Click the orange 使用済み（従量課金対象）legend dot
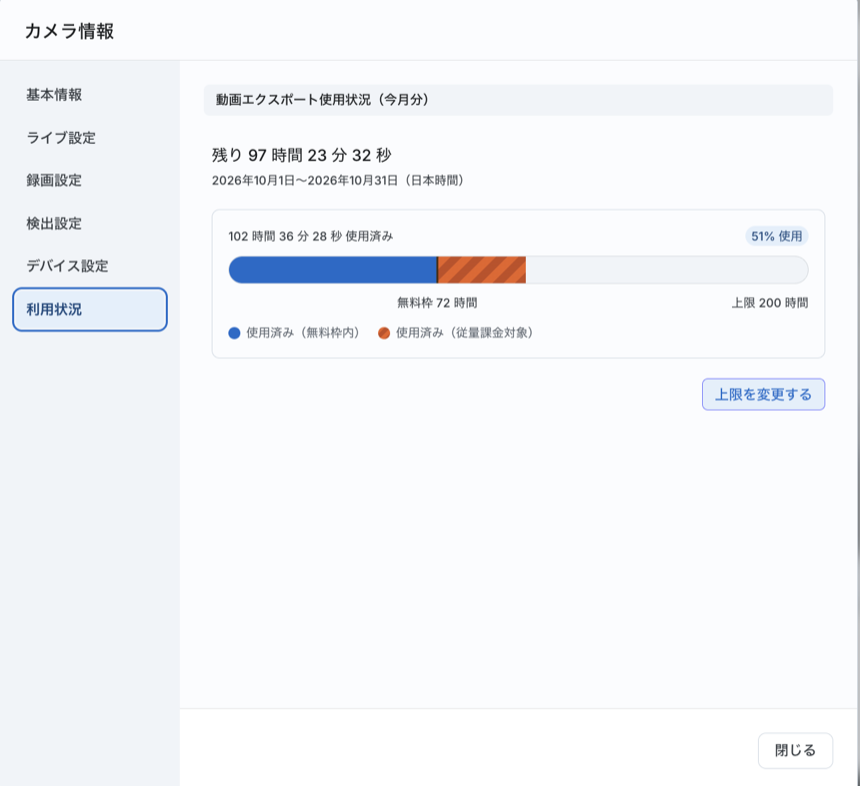This screenshot has width=860, height=786. [384, 333]
